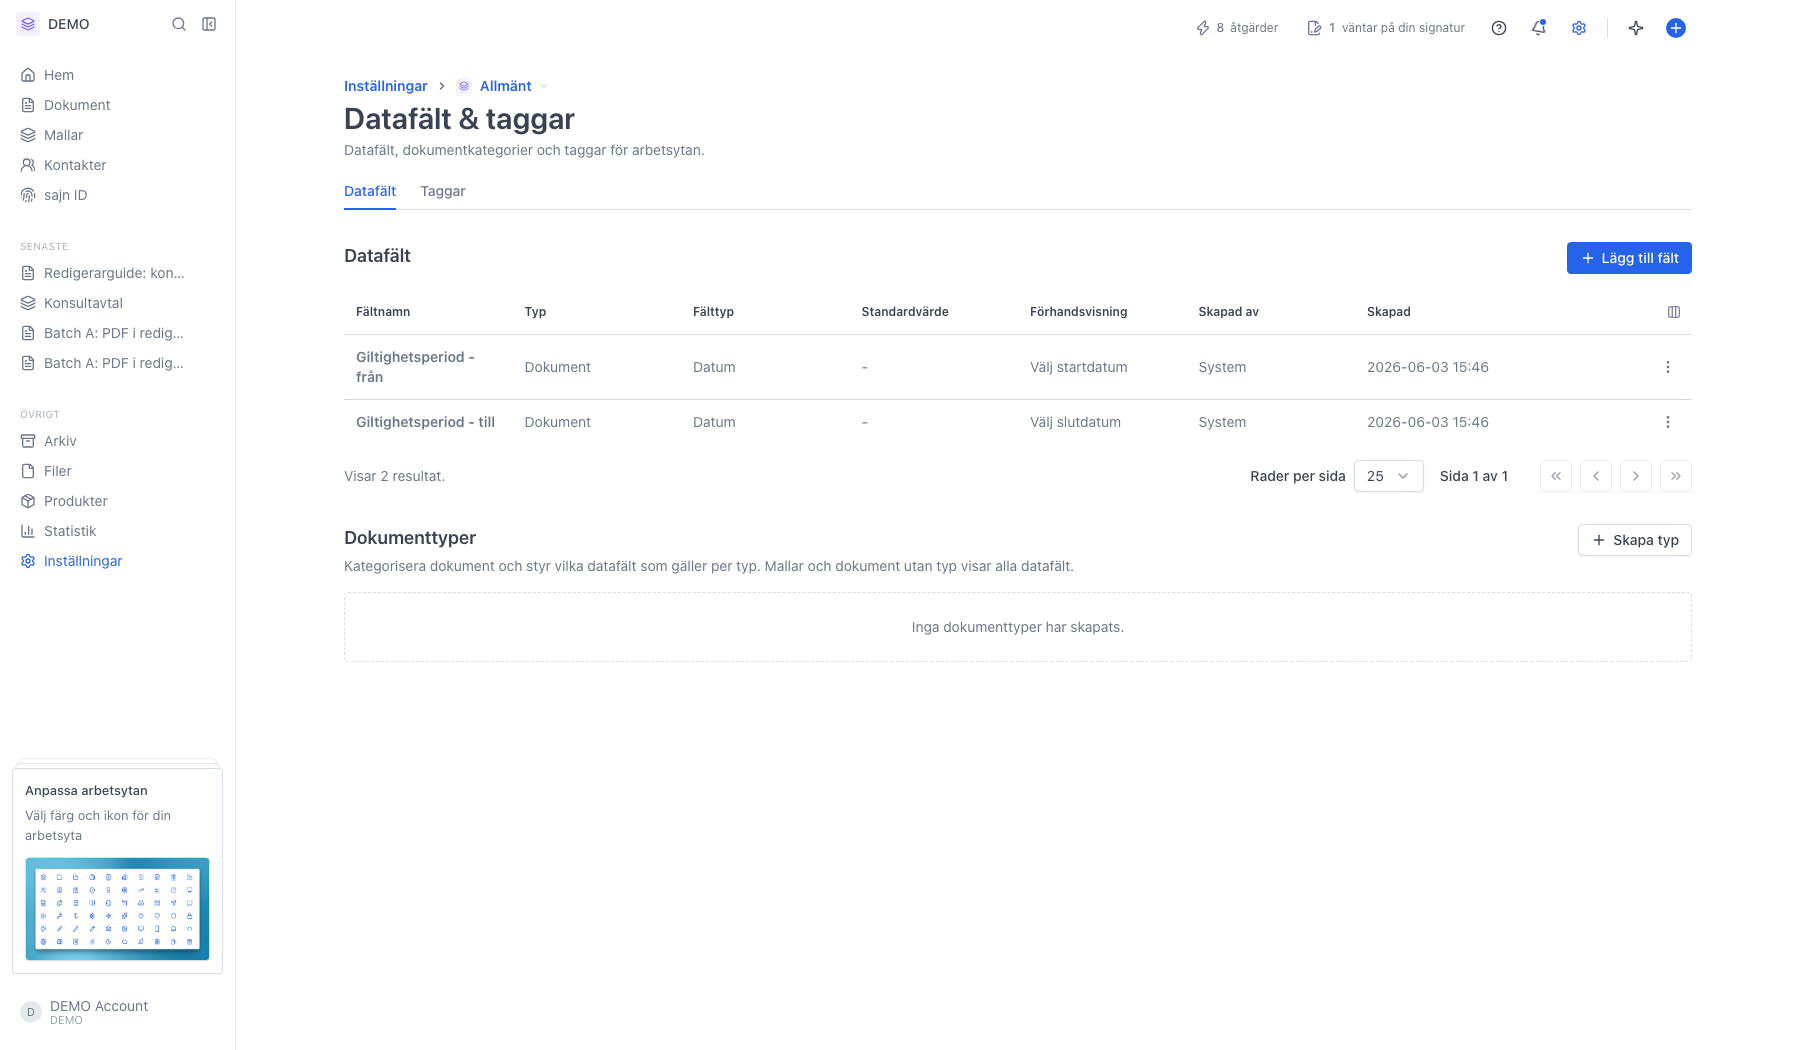Screen dimensions: 1800x1050
Task: Open Mallar in sidebar
Action: pyautogui.click(x=117, y=135)
